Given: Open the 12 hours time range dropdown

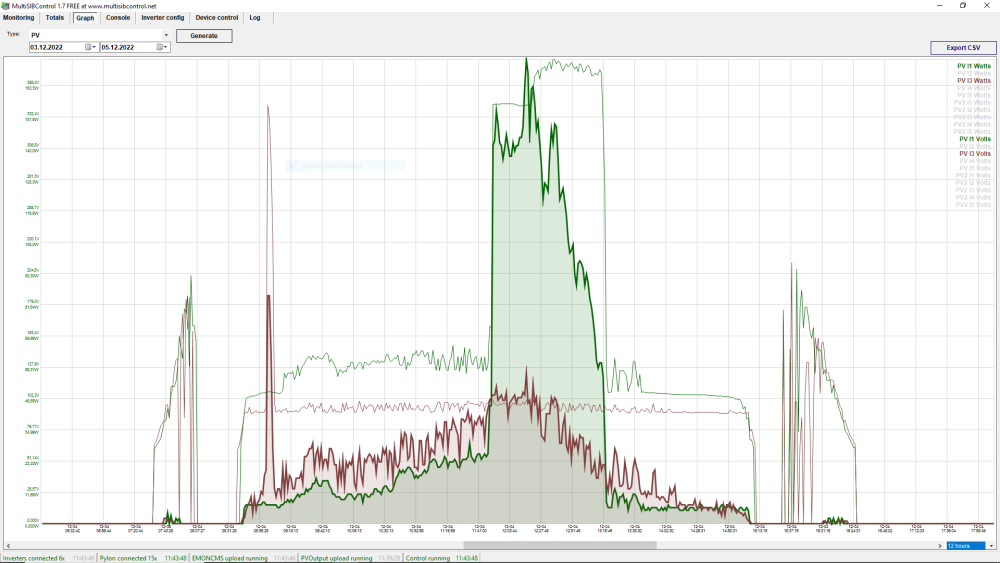Looking at the screenshot, I should [x=991, y=546].
